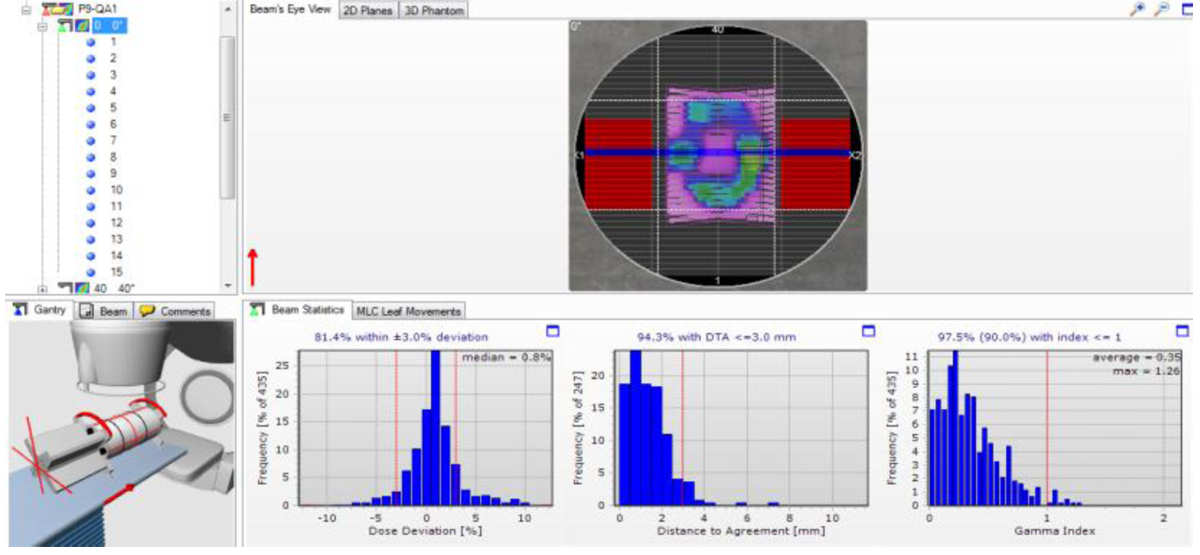Switch to the Beam tab
The width and height of the screenshot is (1200, 555).
(x=104, y=311)
